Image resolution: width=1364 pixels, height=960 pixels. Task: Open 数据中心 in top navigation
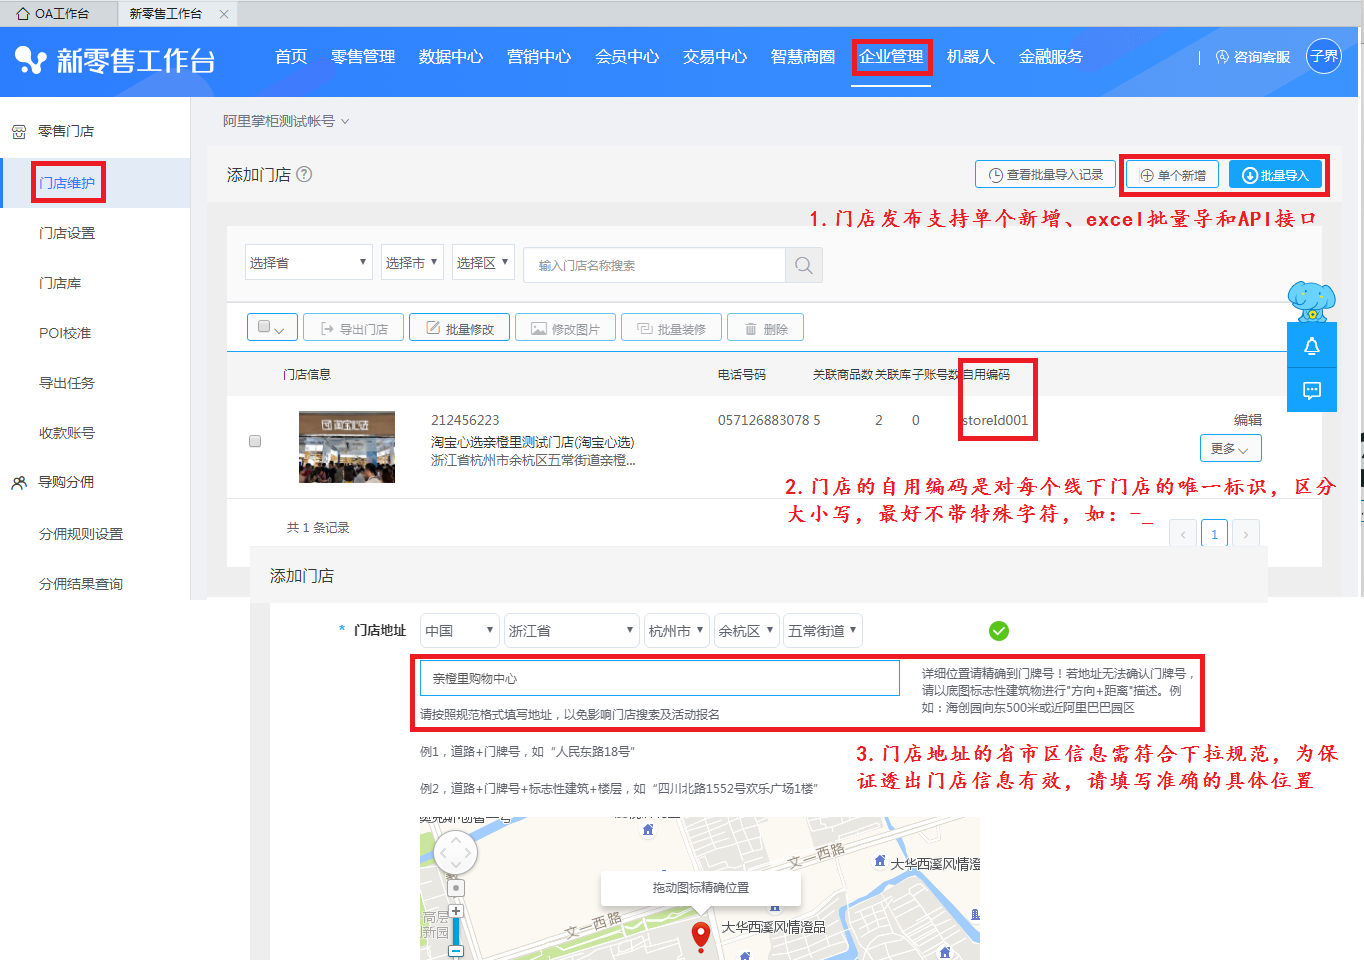pos(451,57)
